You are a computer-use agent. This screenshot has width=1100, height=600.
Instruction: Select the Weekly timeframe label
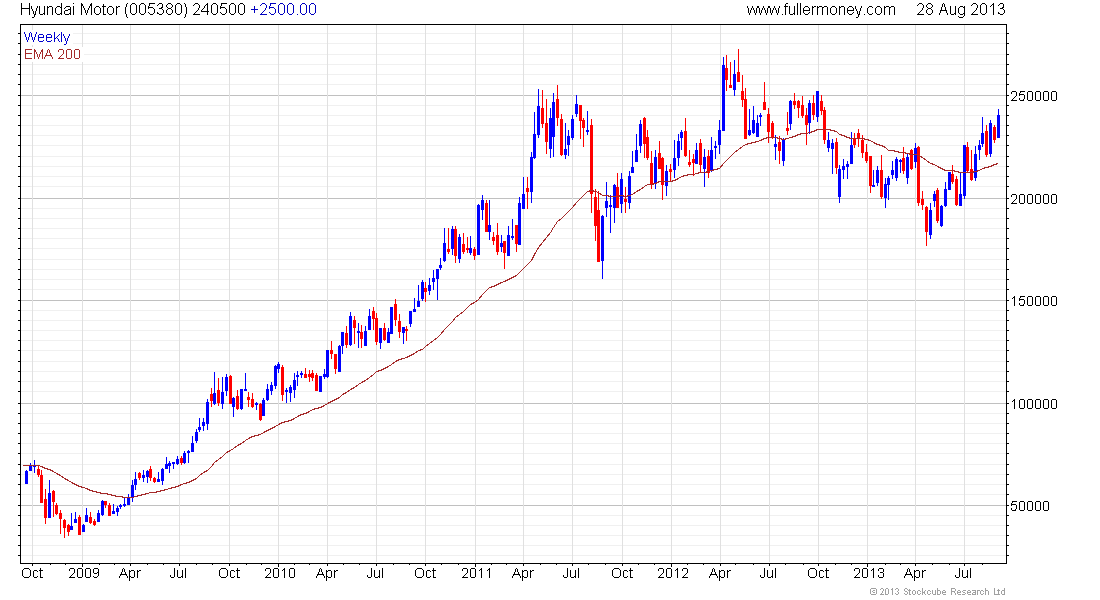tap(47, 37)
